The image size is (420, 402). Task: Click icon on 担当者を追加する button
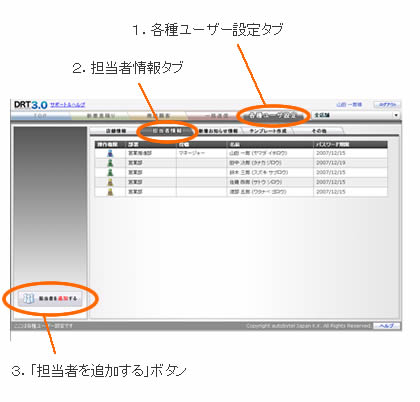click(29, 298)
